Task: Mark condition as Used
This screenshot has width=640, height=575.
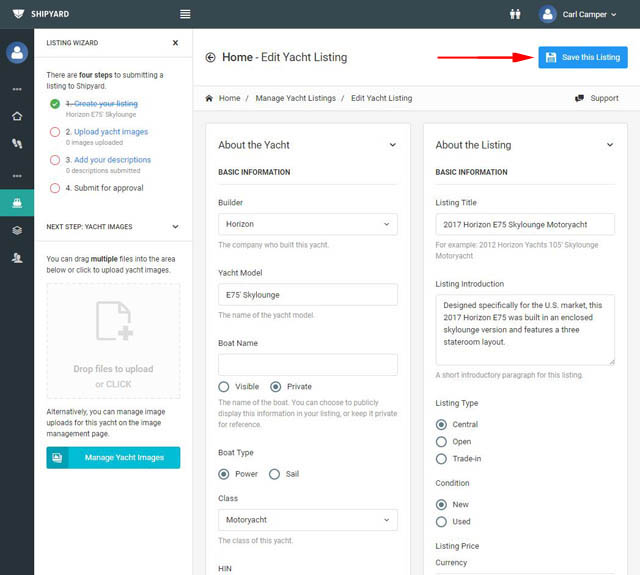Action: click(x=442, y=521)
